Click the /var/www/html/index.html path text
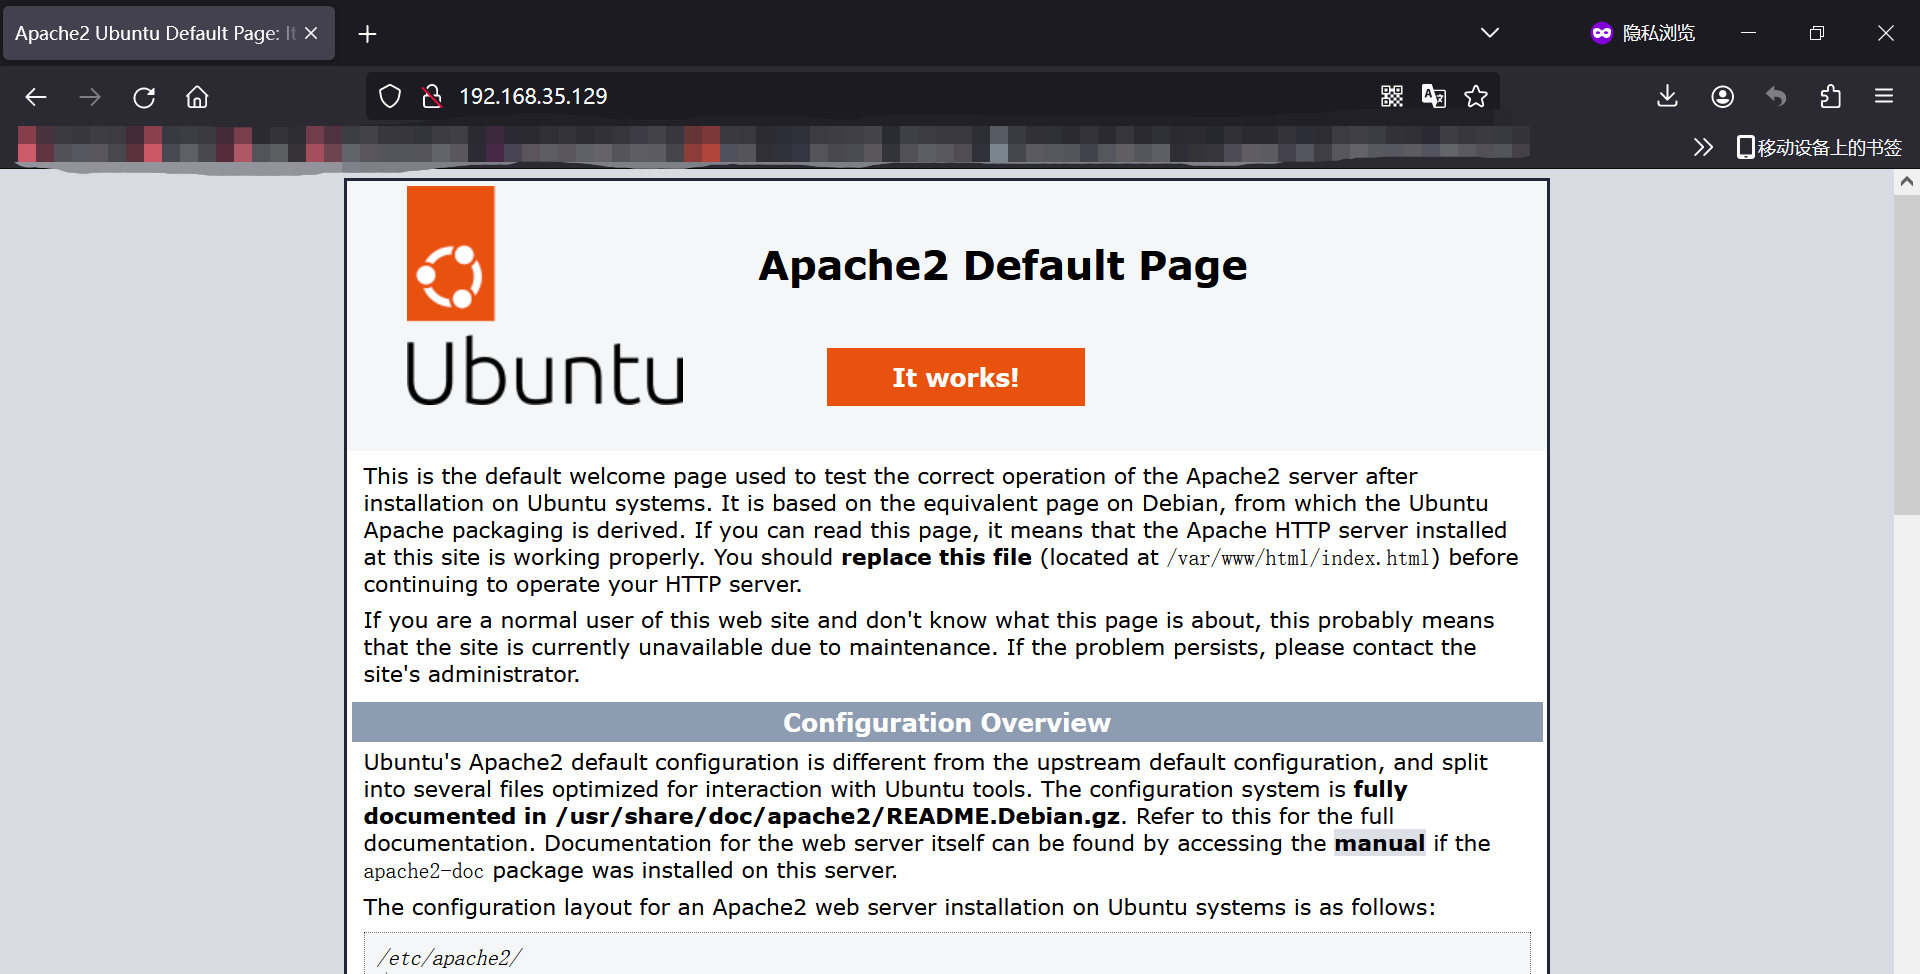Viewport: 1920px width, 974px height. 1298,558
